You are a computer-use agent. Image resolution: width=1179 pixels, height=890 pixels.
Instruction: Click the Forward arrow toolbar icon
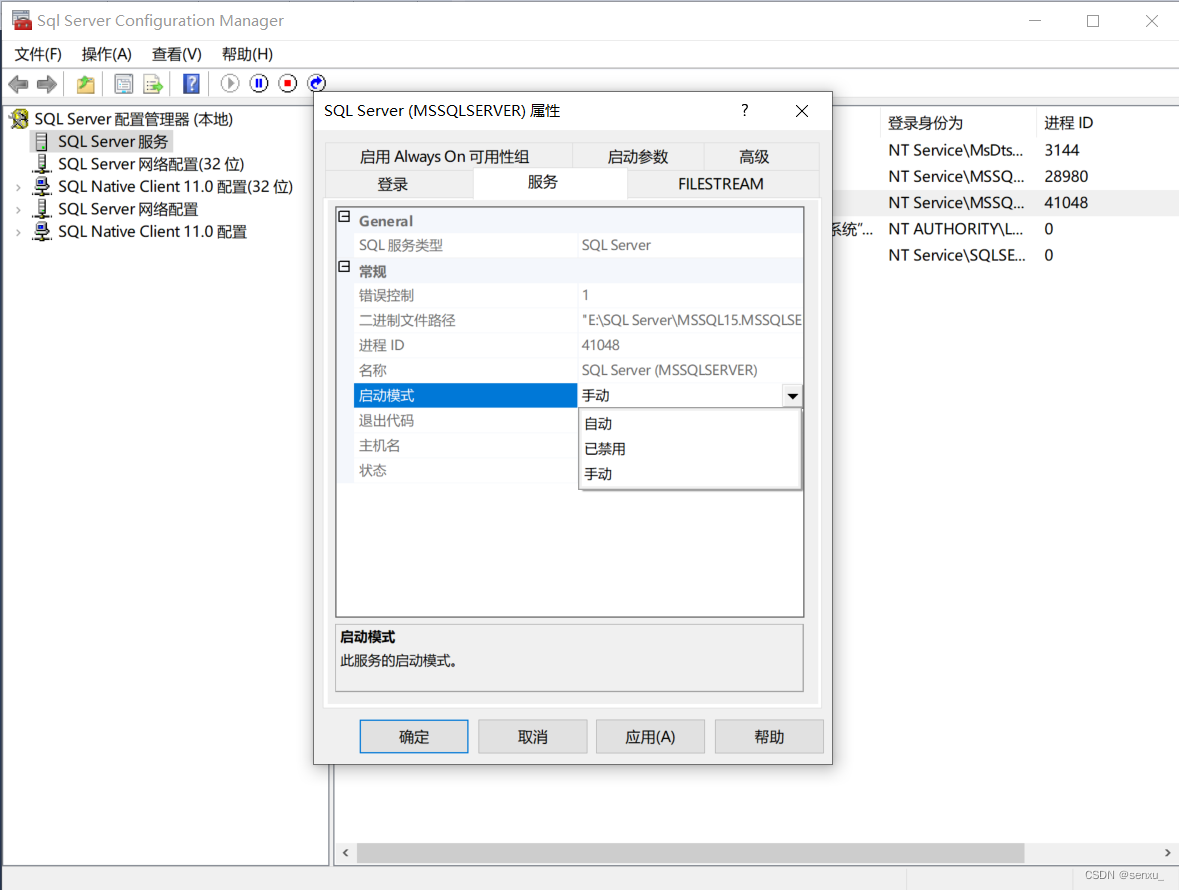(x=47, y=83)
